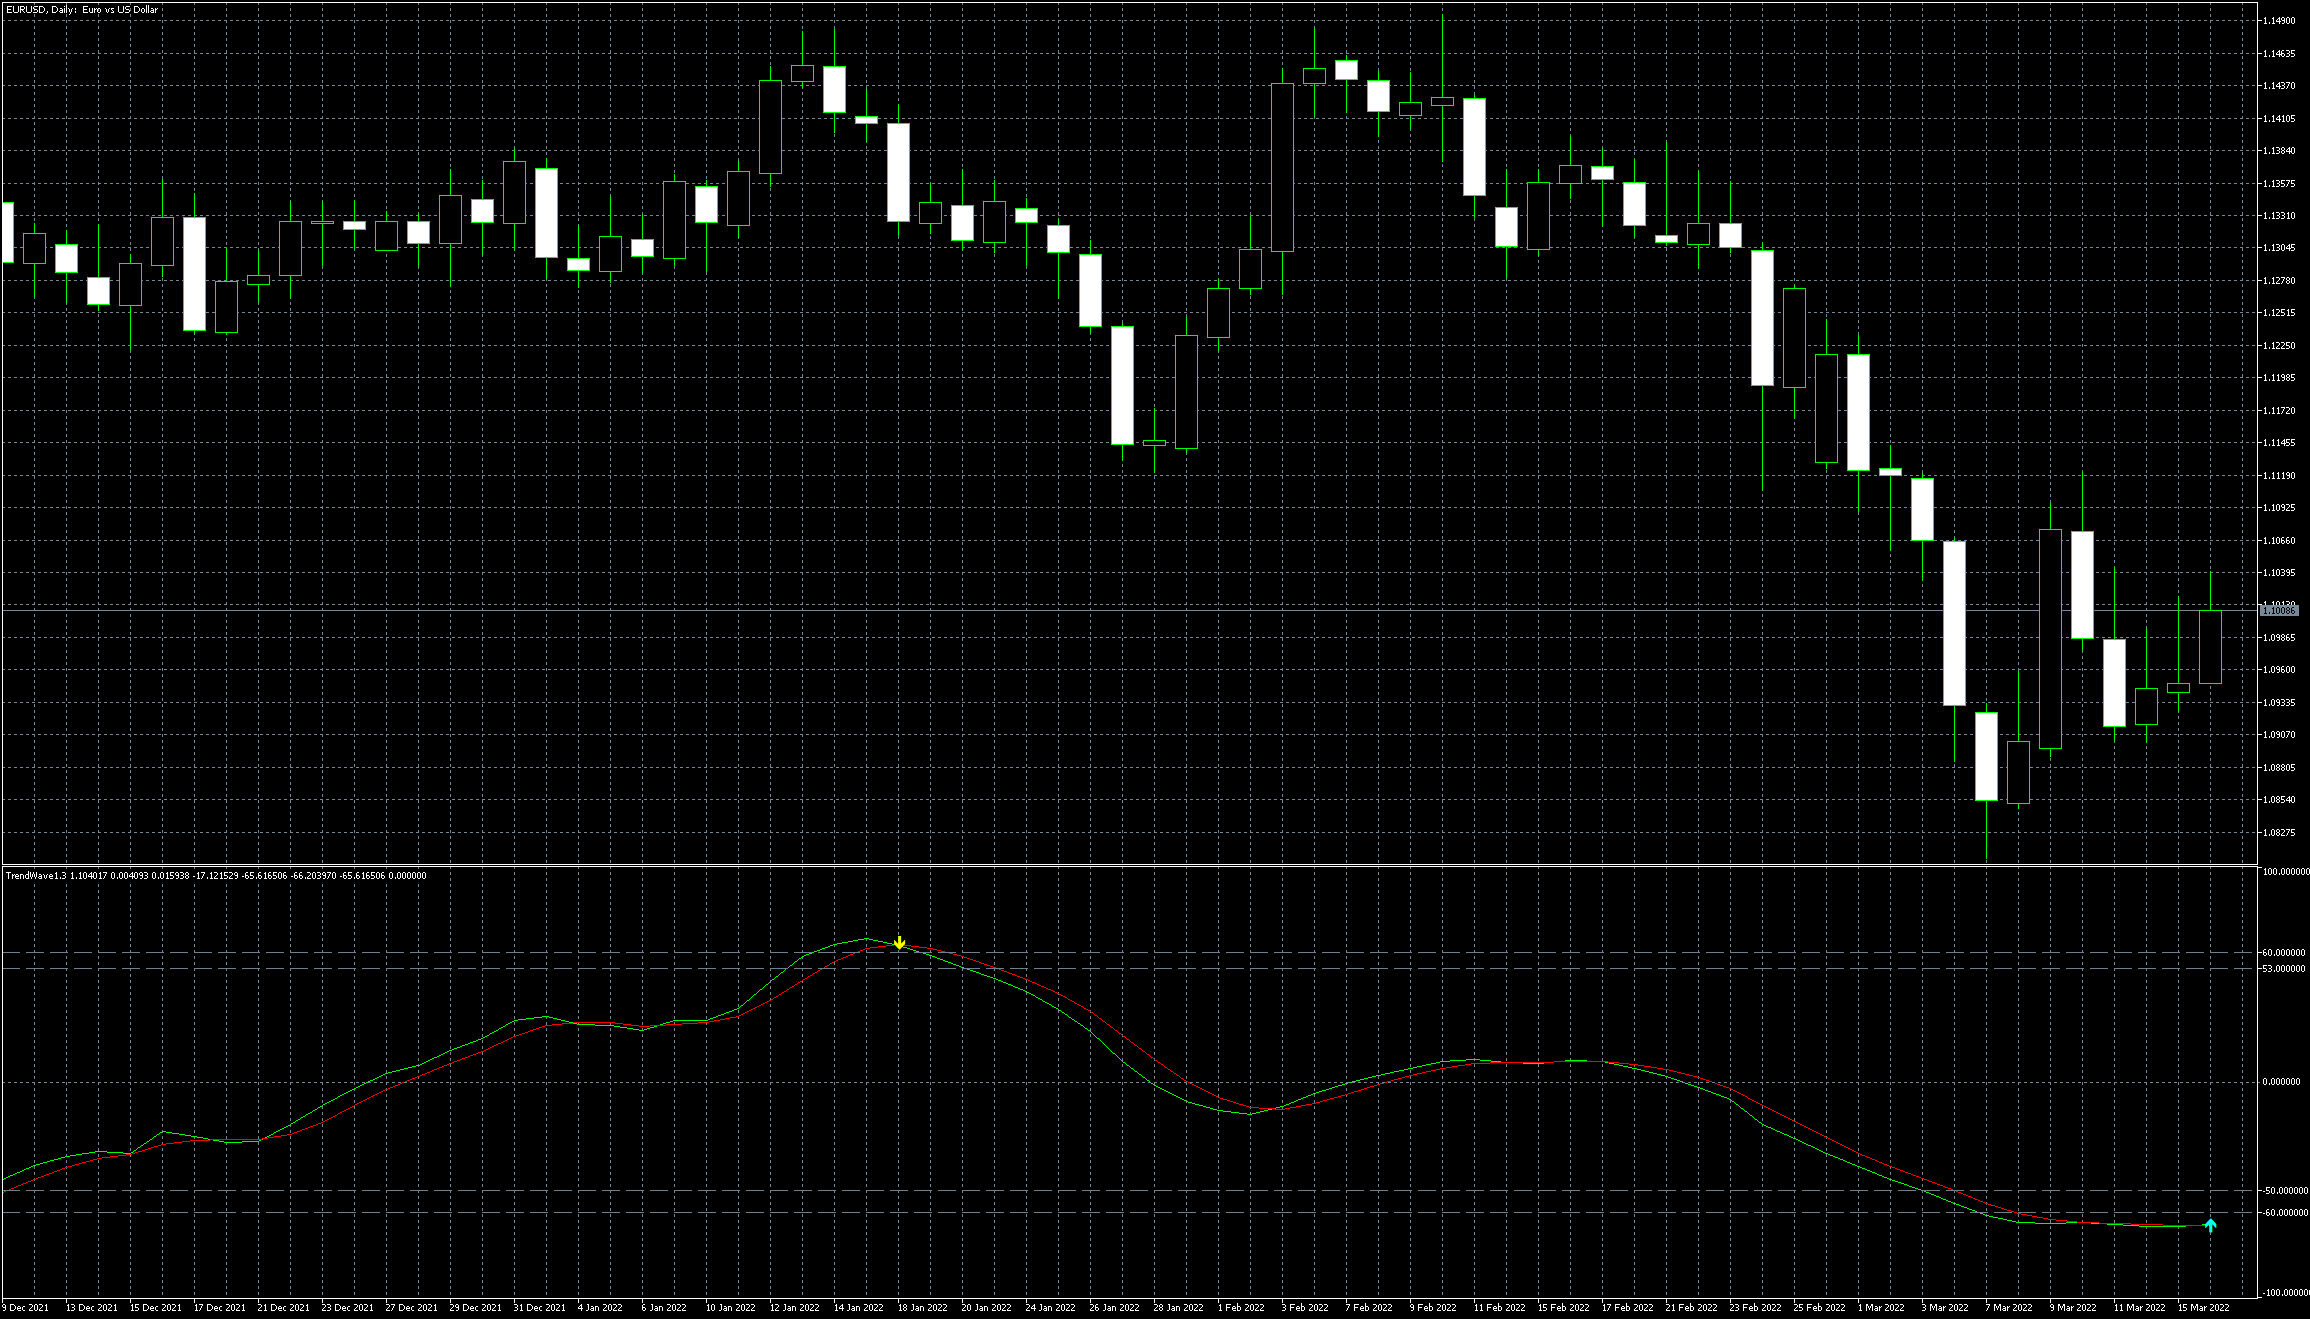Click the 1.14900 price axis label

pyautogui.click(x=2279, y=21)
